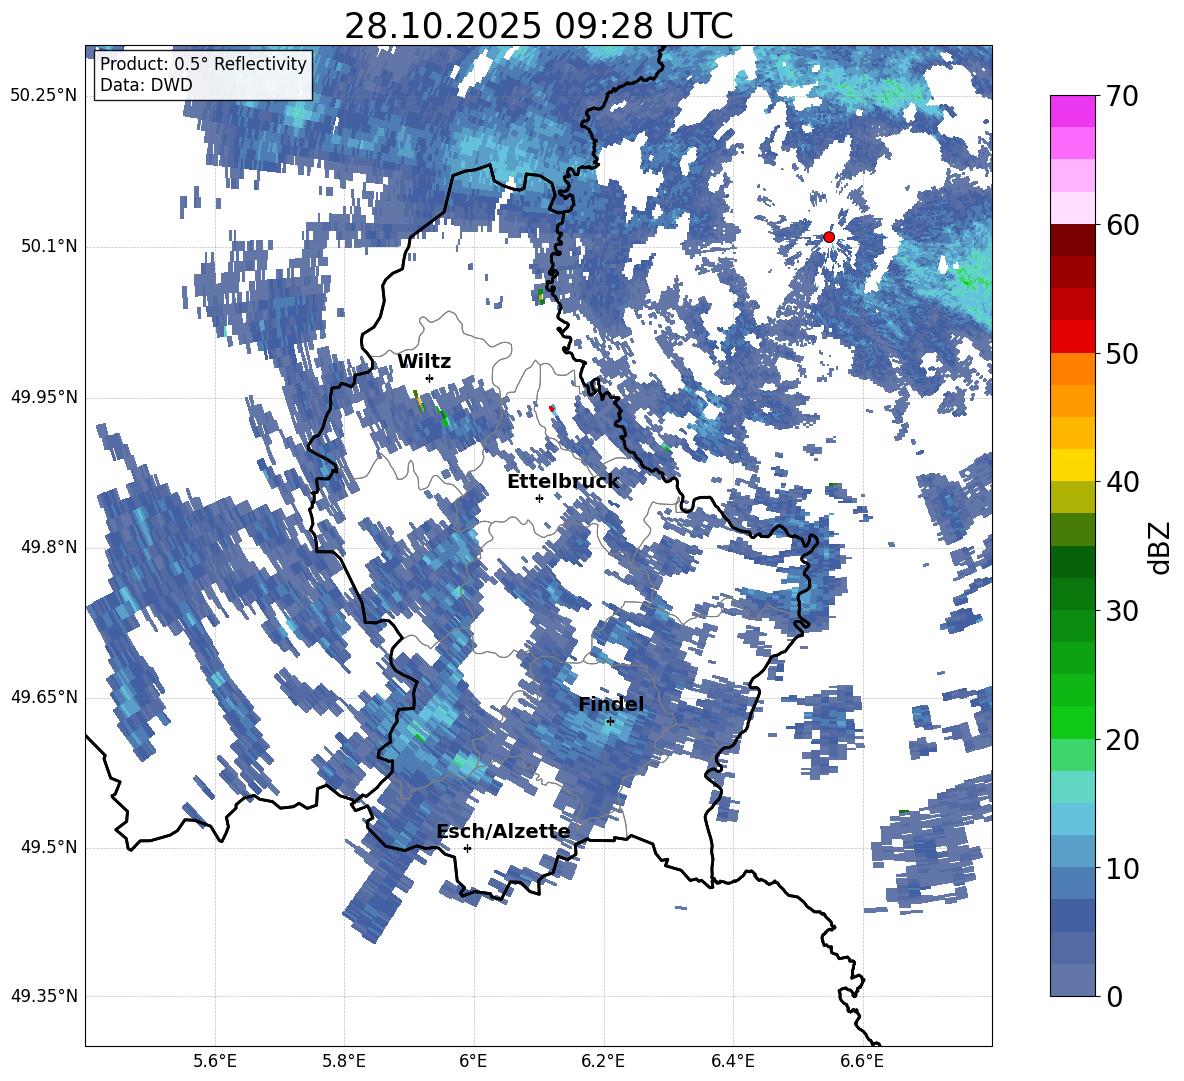Click the Findel station cross marker

610,722
